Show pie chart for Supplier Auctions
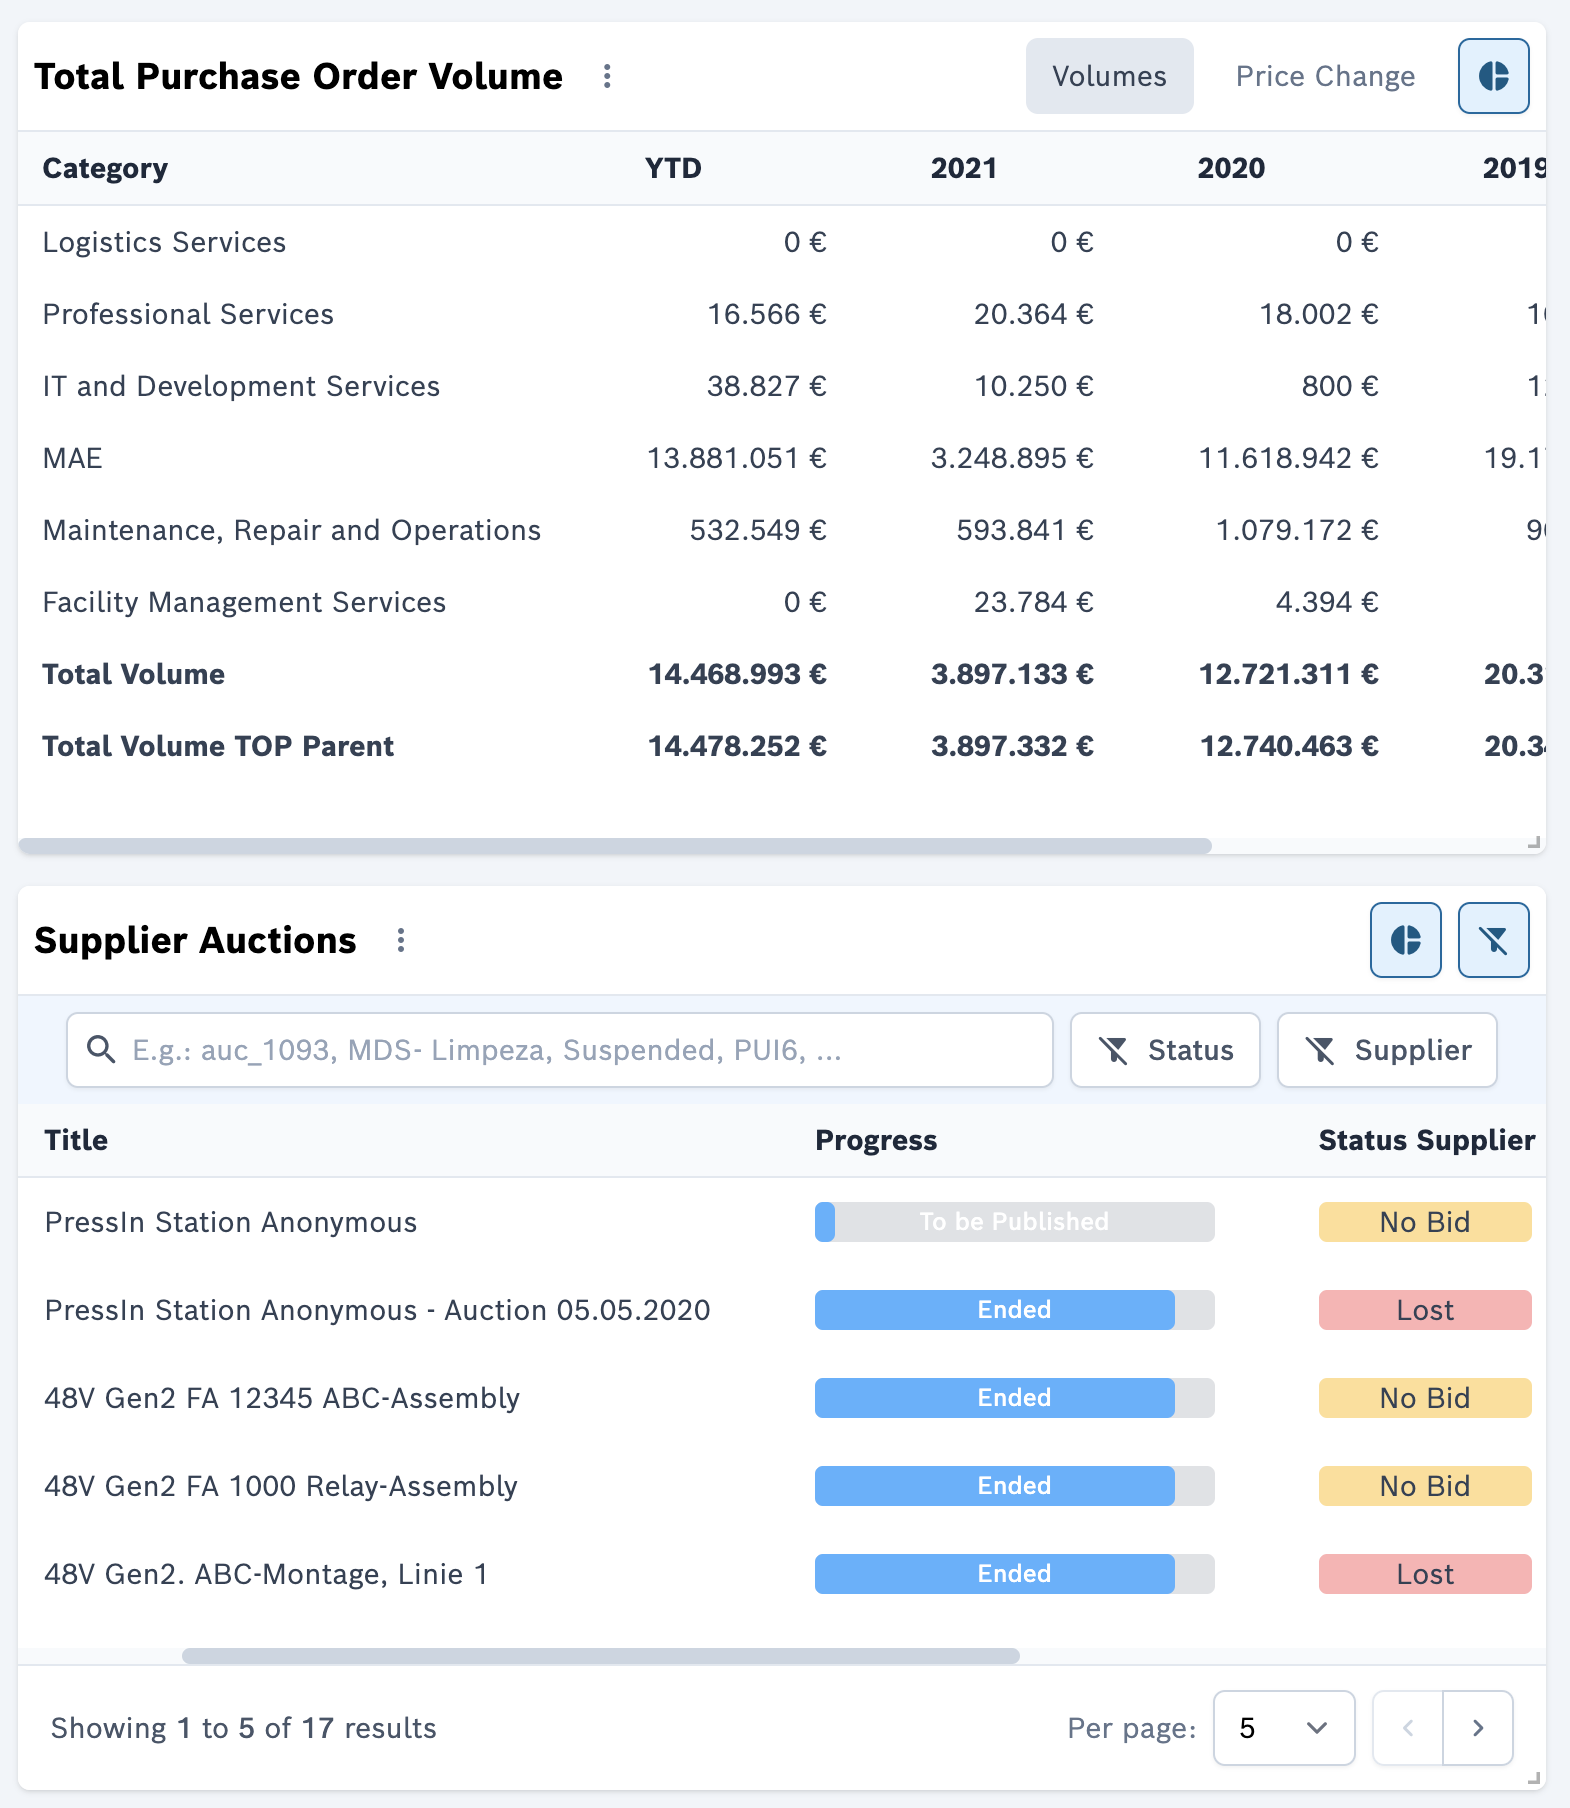Image resolution: width=1570 pixels, height=1808 pixels. tap(1405, 940)
